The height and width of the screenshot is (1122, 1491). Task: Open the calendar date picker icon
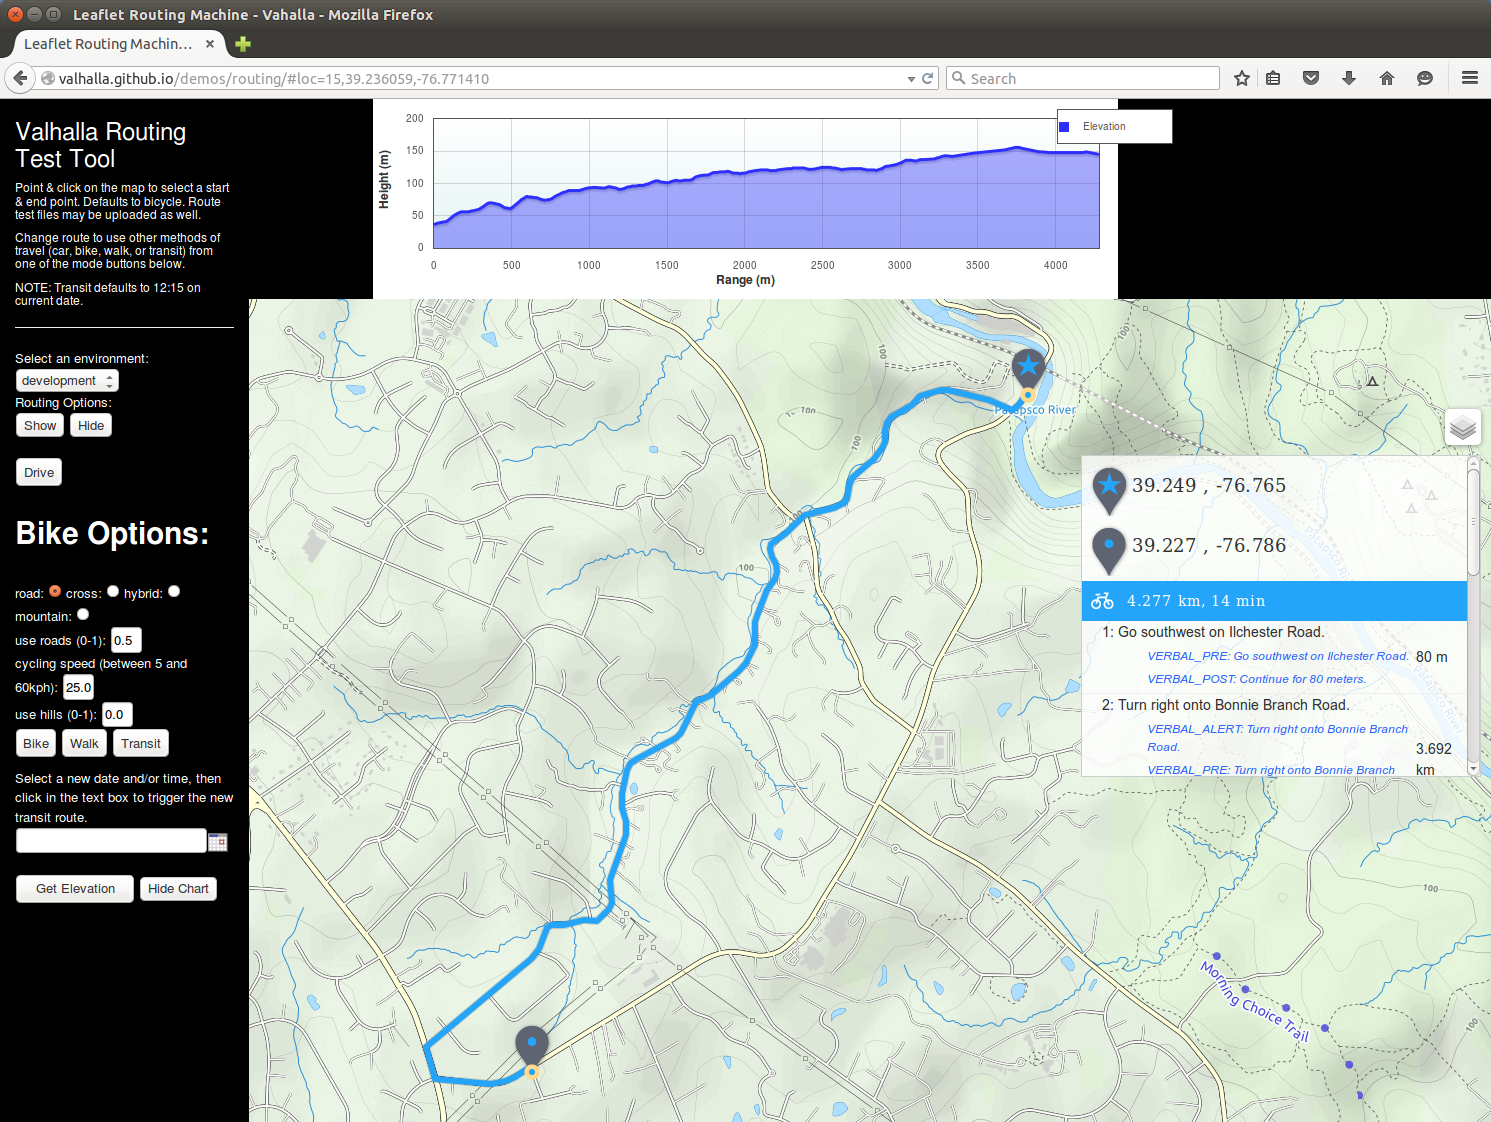point(217,842)
